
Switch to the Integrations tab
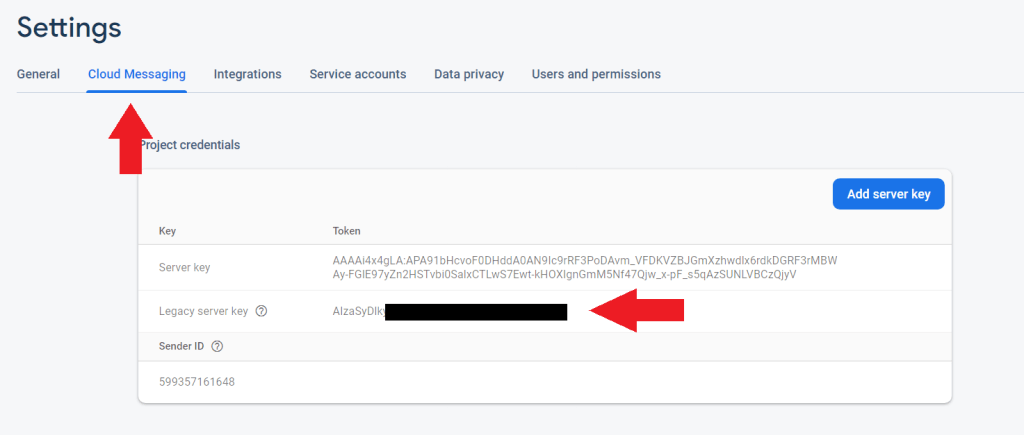tap(247, 74)
